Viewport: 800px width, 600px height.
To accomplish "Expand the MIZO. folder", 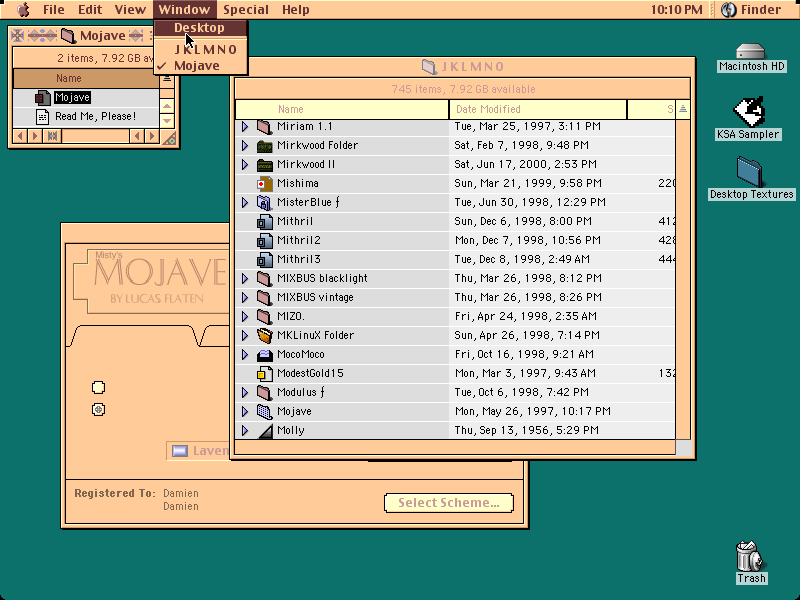I will (x=245, y=316).
